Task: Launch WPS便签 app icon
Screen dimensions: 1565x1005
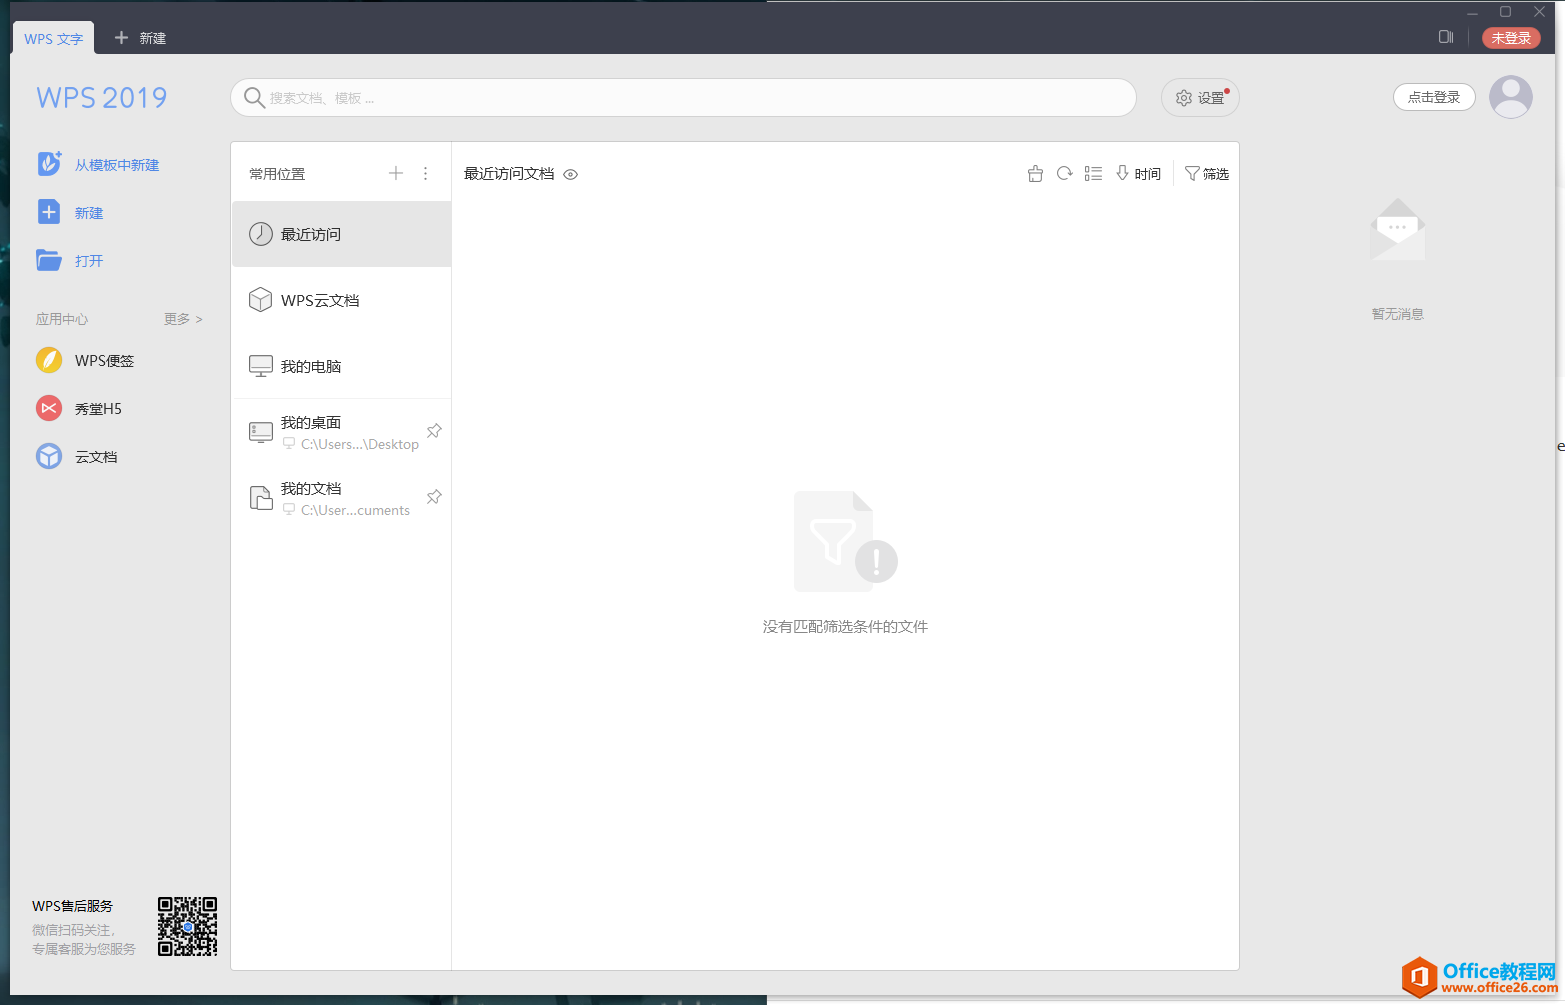Action: 49,360
